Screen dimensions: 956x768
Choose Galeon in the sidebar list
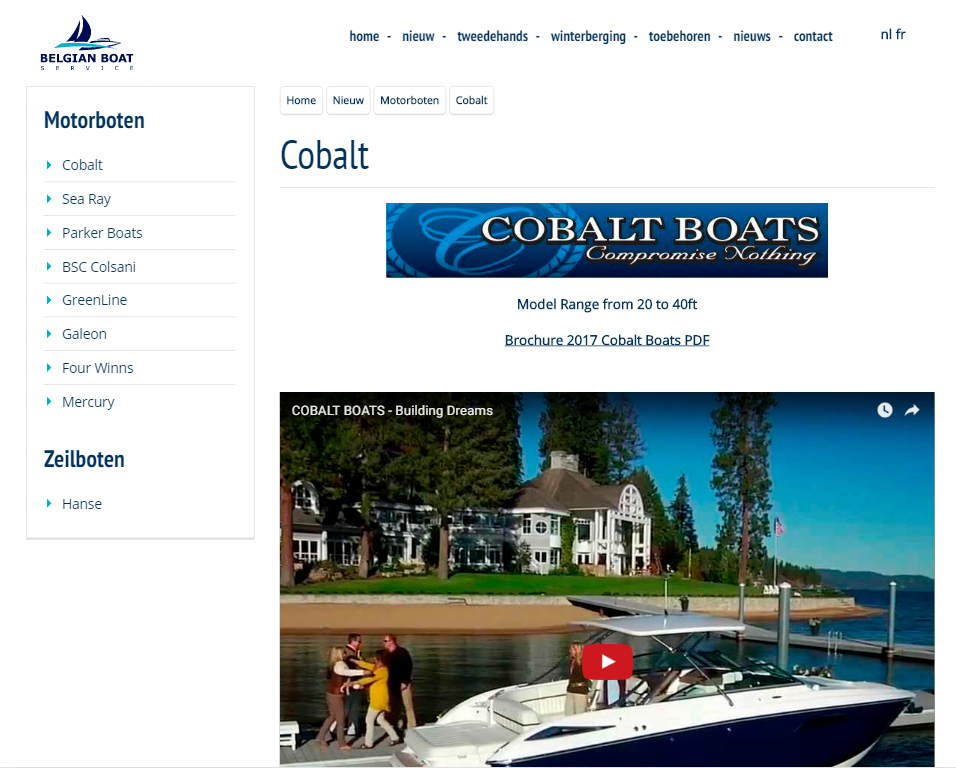[x=84, y=334]
